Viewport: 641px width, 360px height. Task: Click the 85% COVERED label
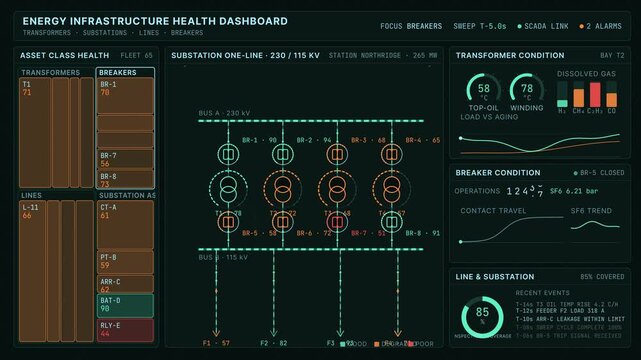(x=602, y=277)
